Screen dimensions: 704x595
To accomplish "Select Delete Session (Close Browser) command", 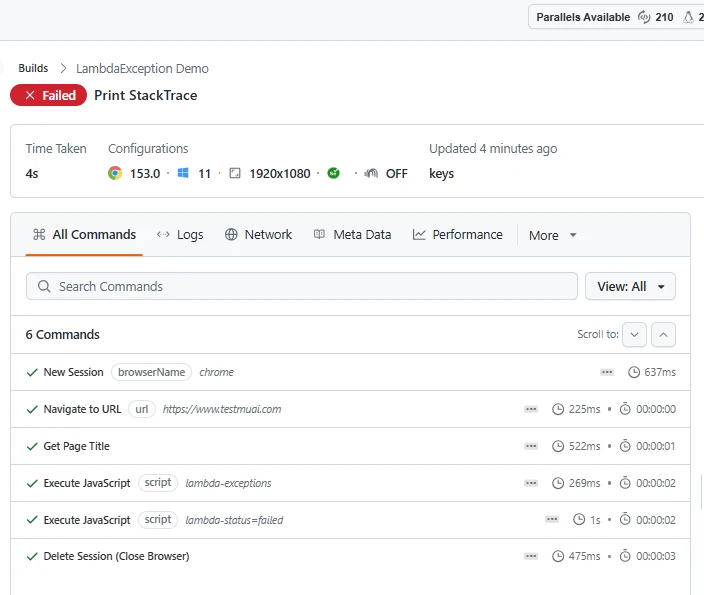I will click(x=350, y=556).
